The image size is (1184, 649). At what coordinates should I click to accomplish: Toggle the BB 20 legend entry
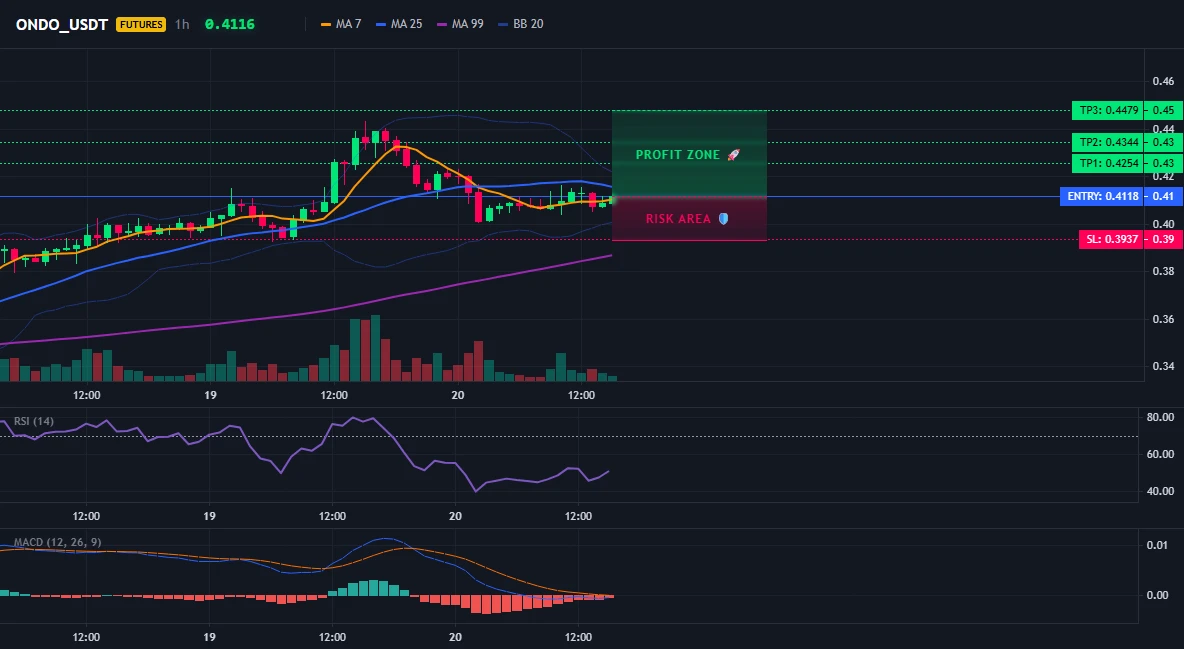click(x=521, y=24)
